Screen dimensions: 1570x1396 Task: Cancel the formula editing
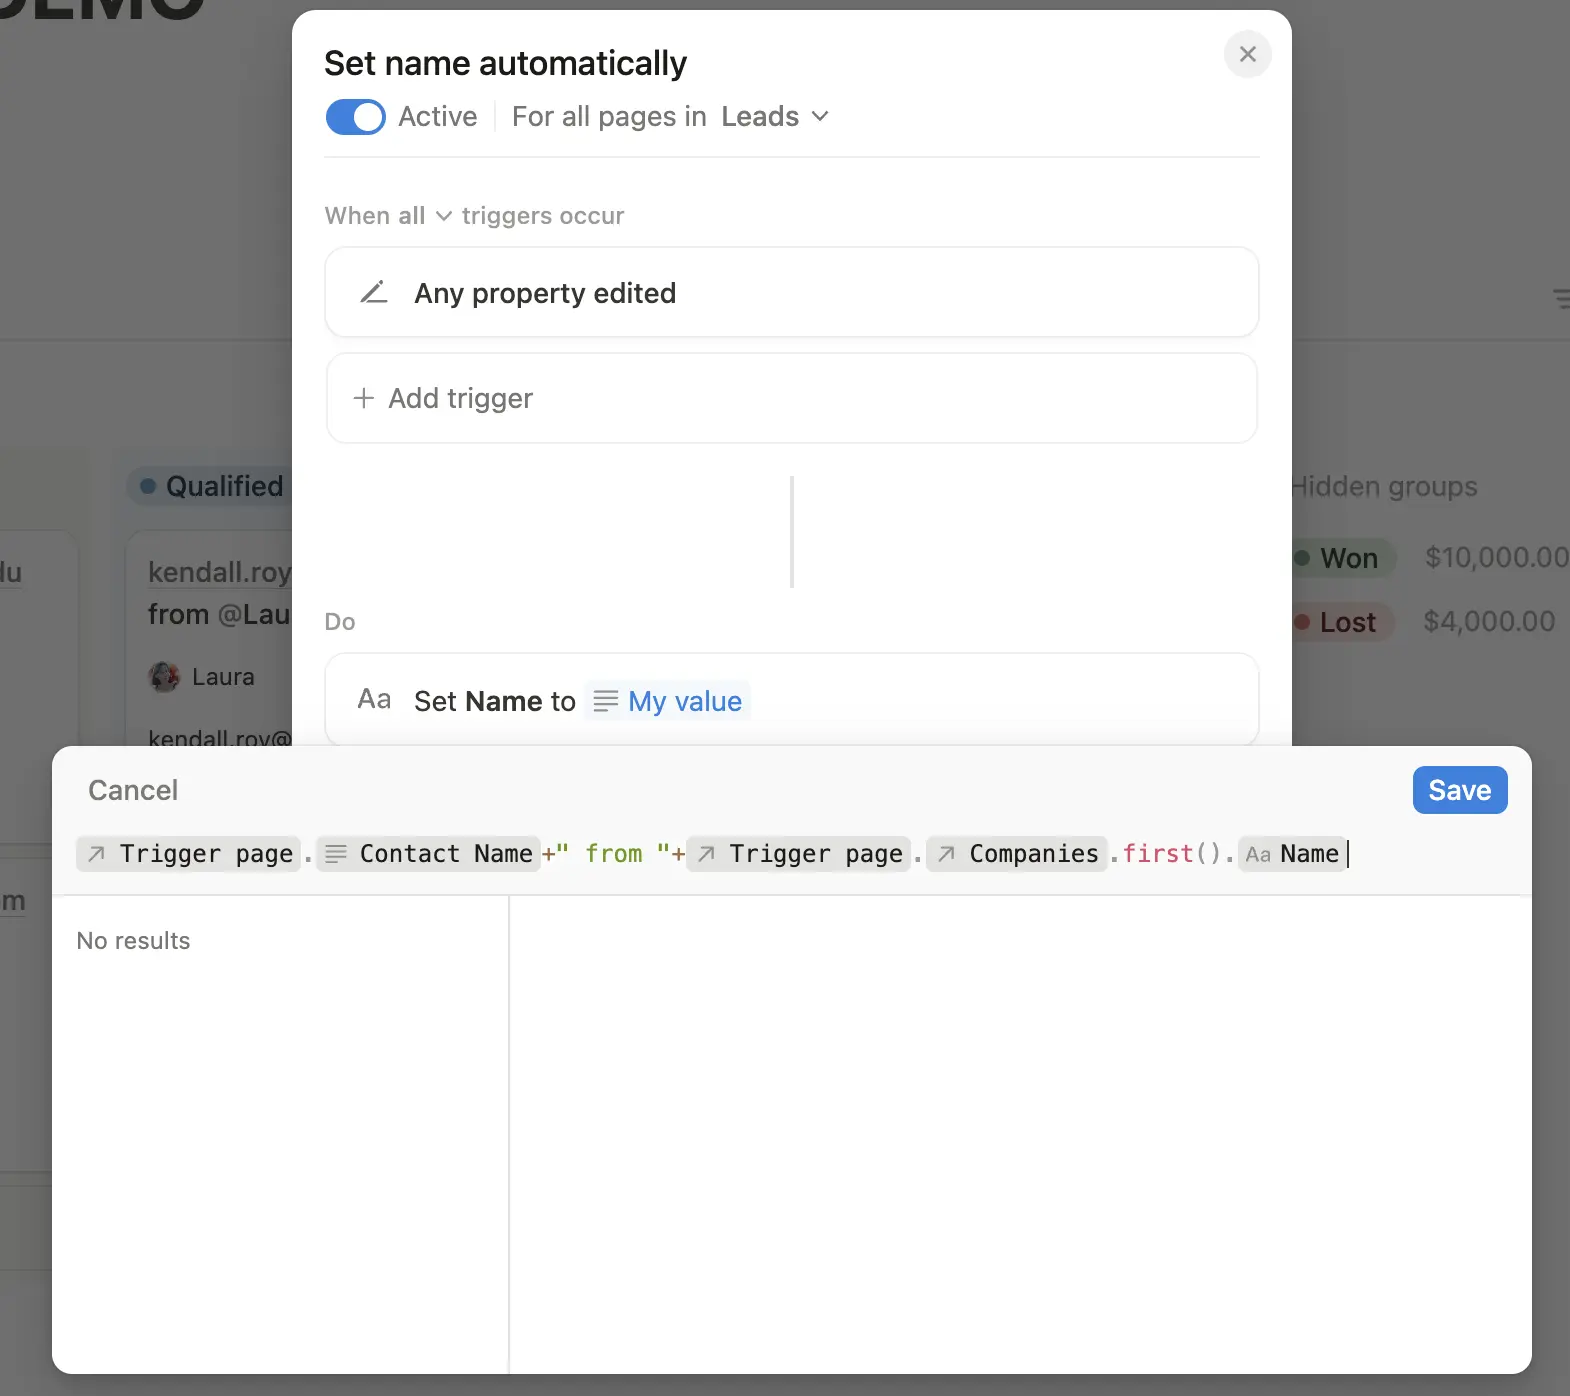(133, 790)
